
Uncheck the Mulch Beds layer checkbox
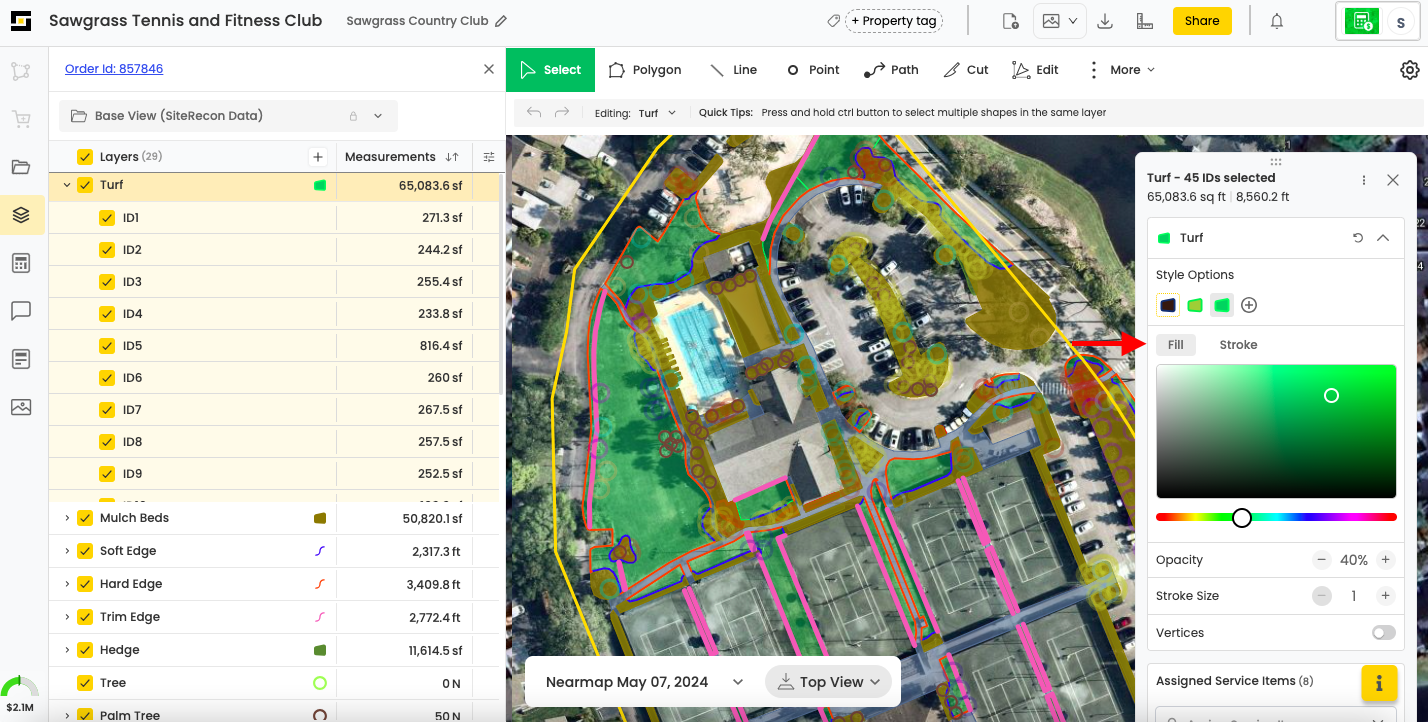[x=85, y=518]
